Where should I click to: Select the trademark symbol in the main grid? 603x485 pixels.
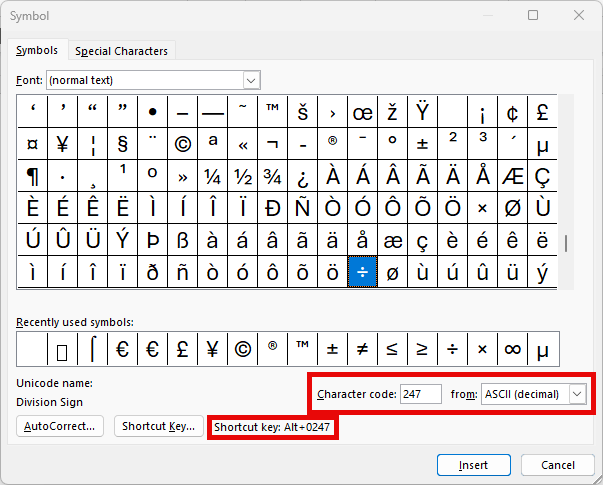(273, 112)
